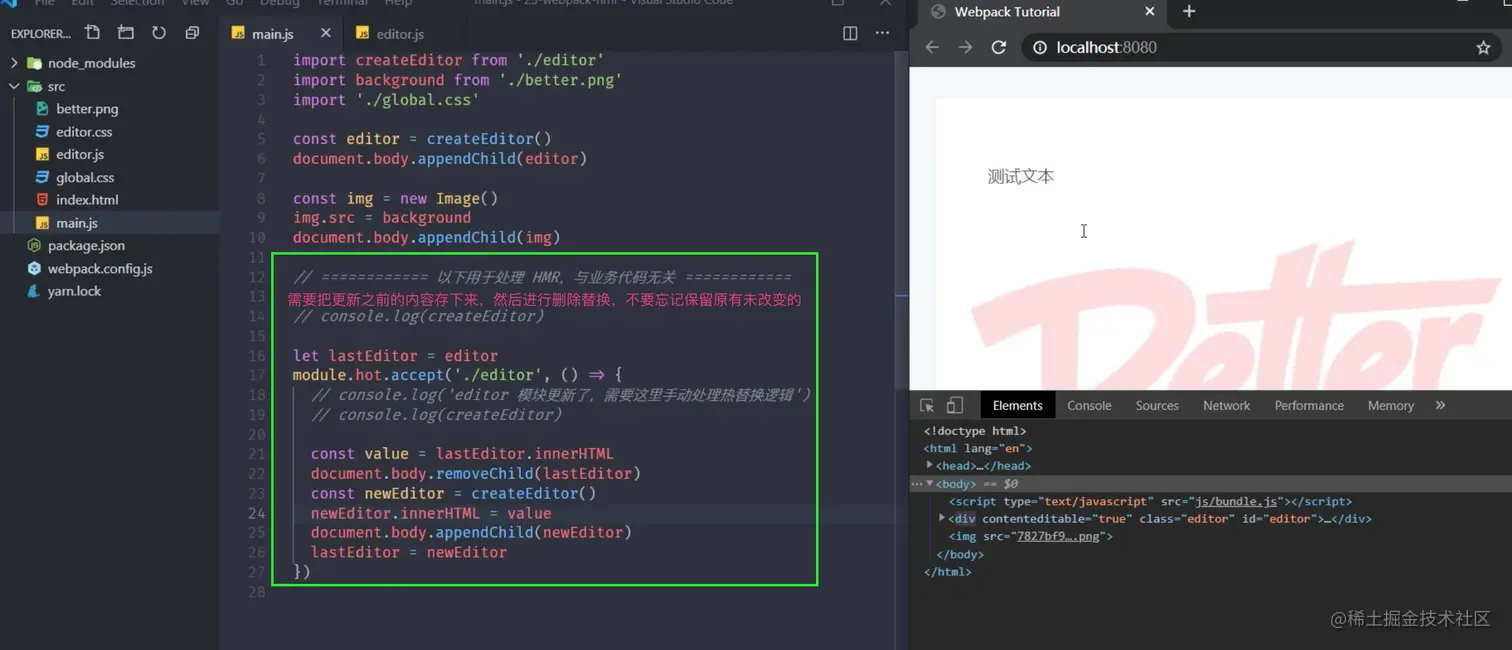Toggle the DevTools device toolbar
Image resolution: width=1512 pixels, height=650 pixels.
pos(955,405)
